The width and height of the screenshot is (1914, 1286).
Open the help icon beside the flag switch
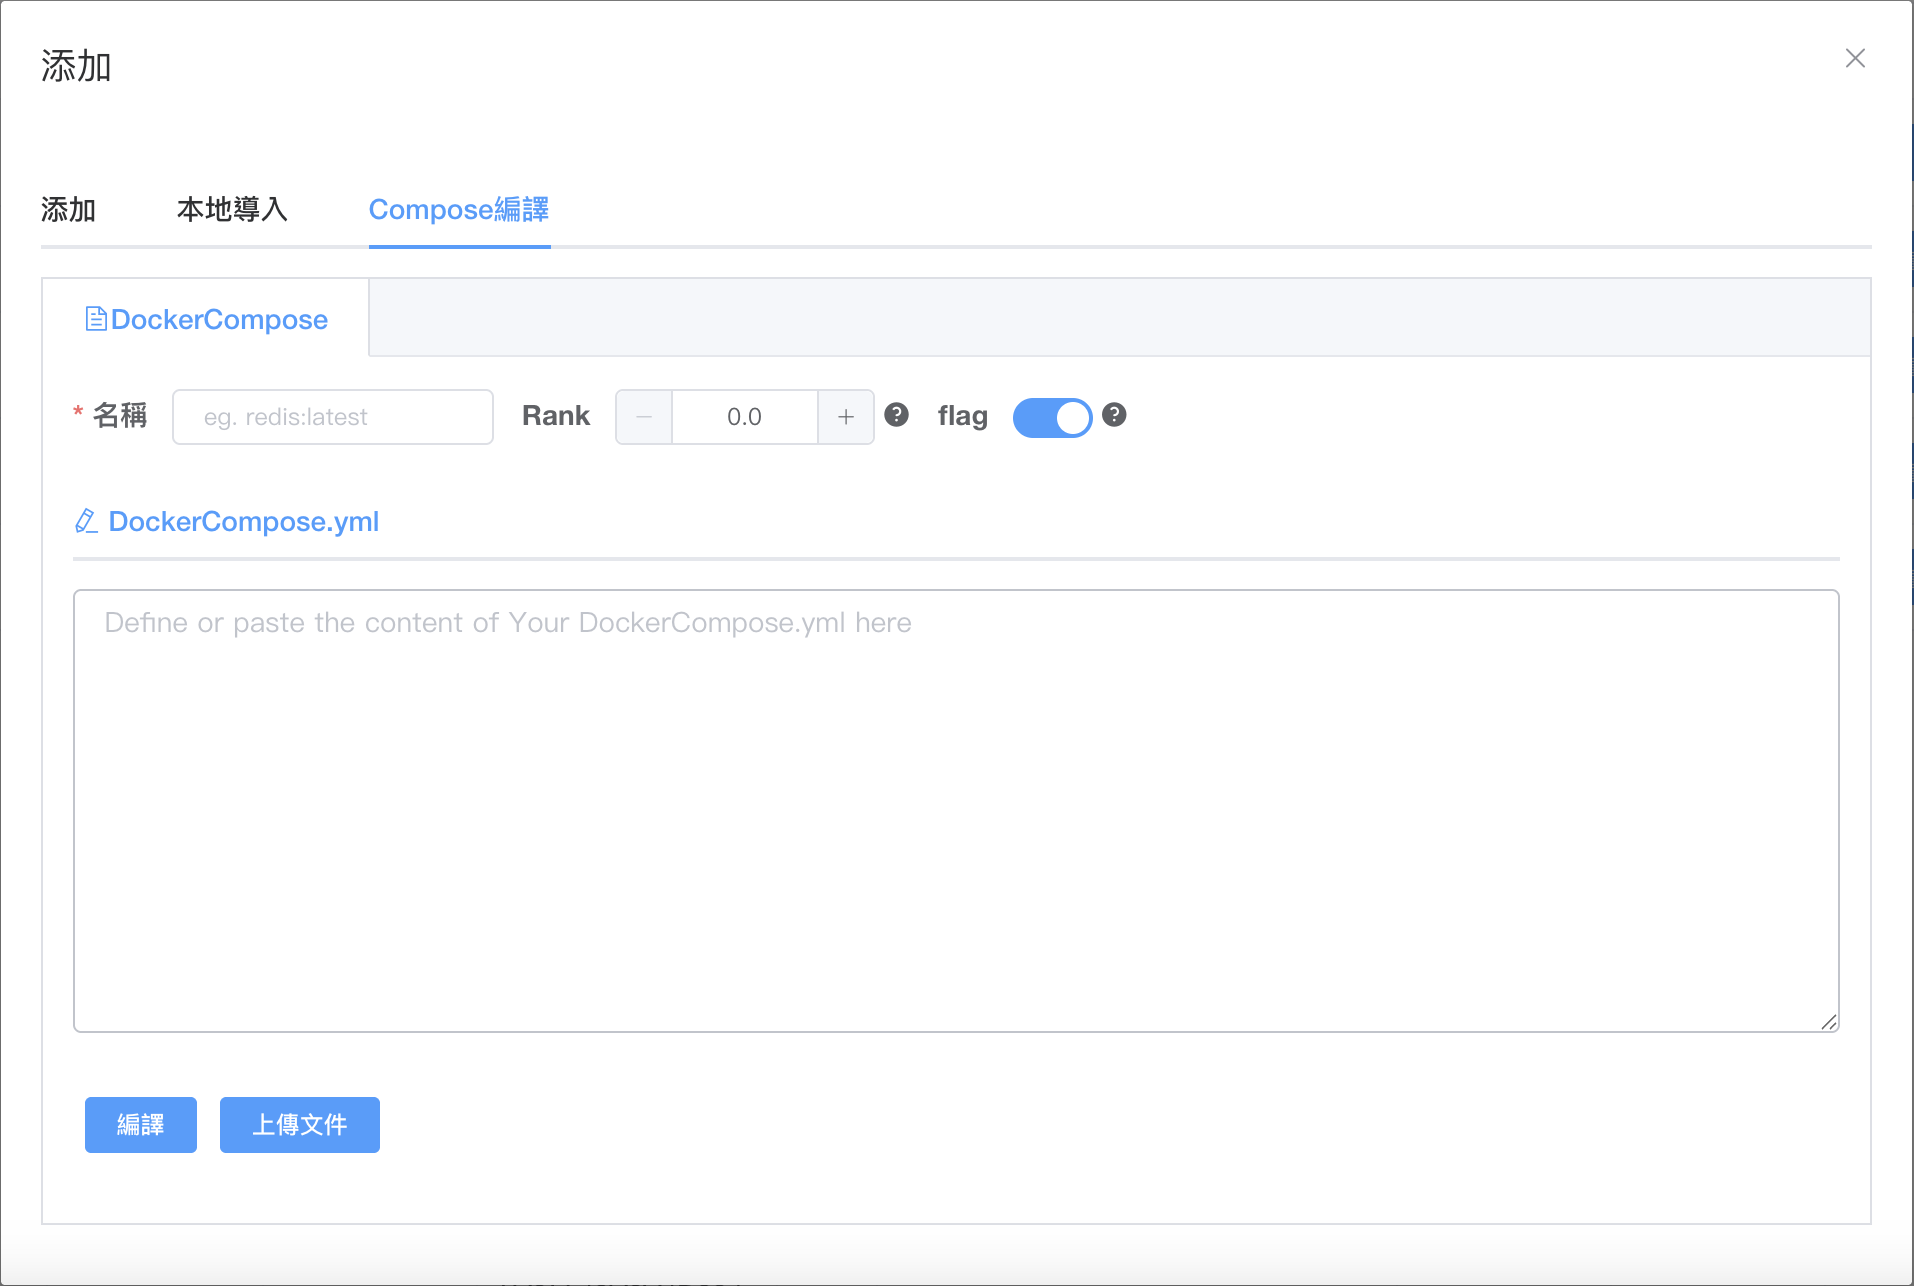tap(1114, 415)
